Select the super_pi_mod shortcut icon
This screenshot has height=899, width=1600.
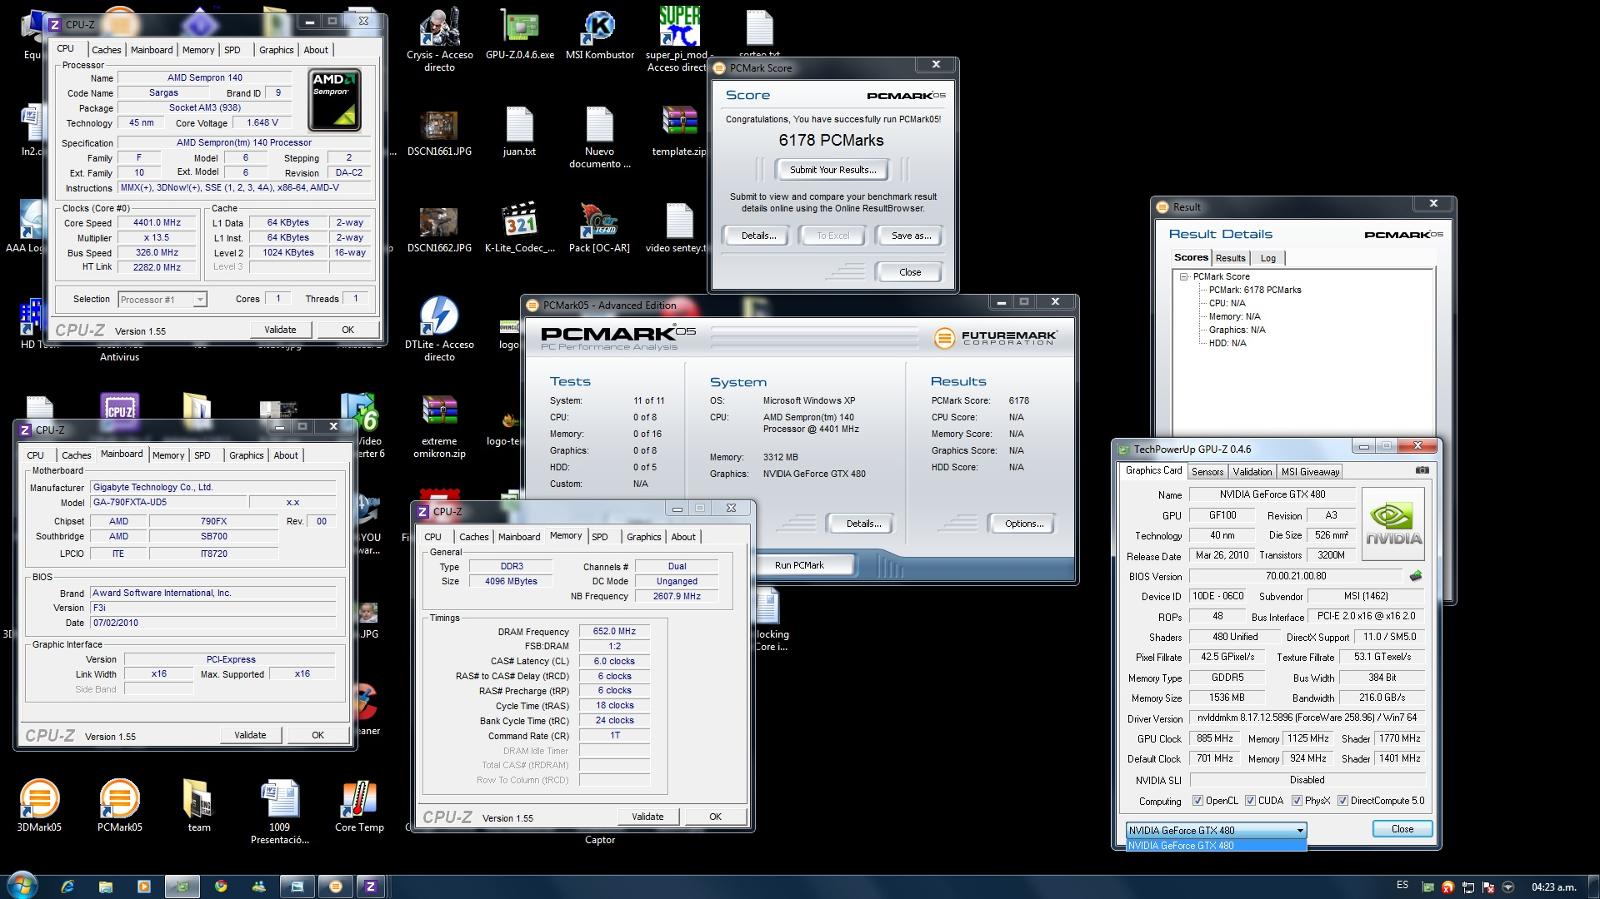[x=678, y=40]
